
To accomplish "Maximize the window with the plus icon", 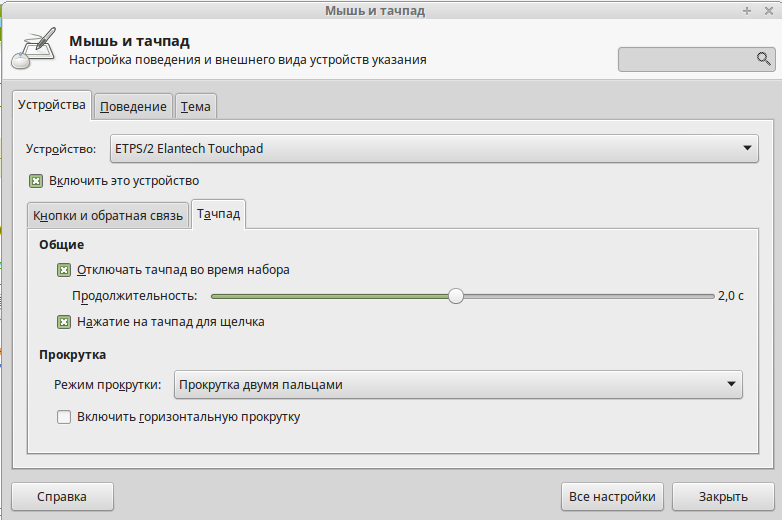I will [x=747, y=11].
